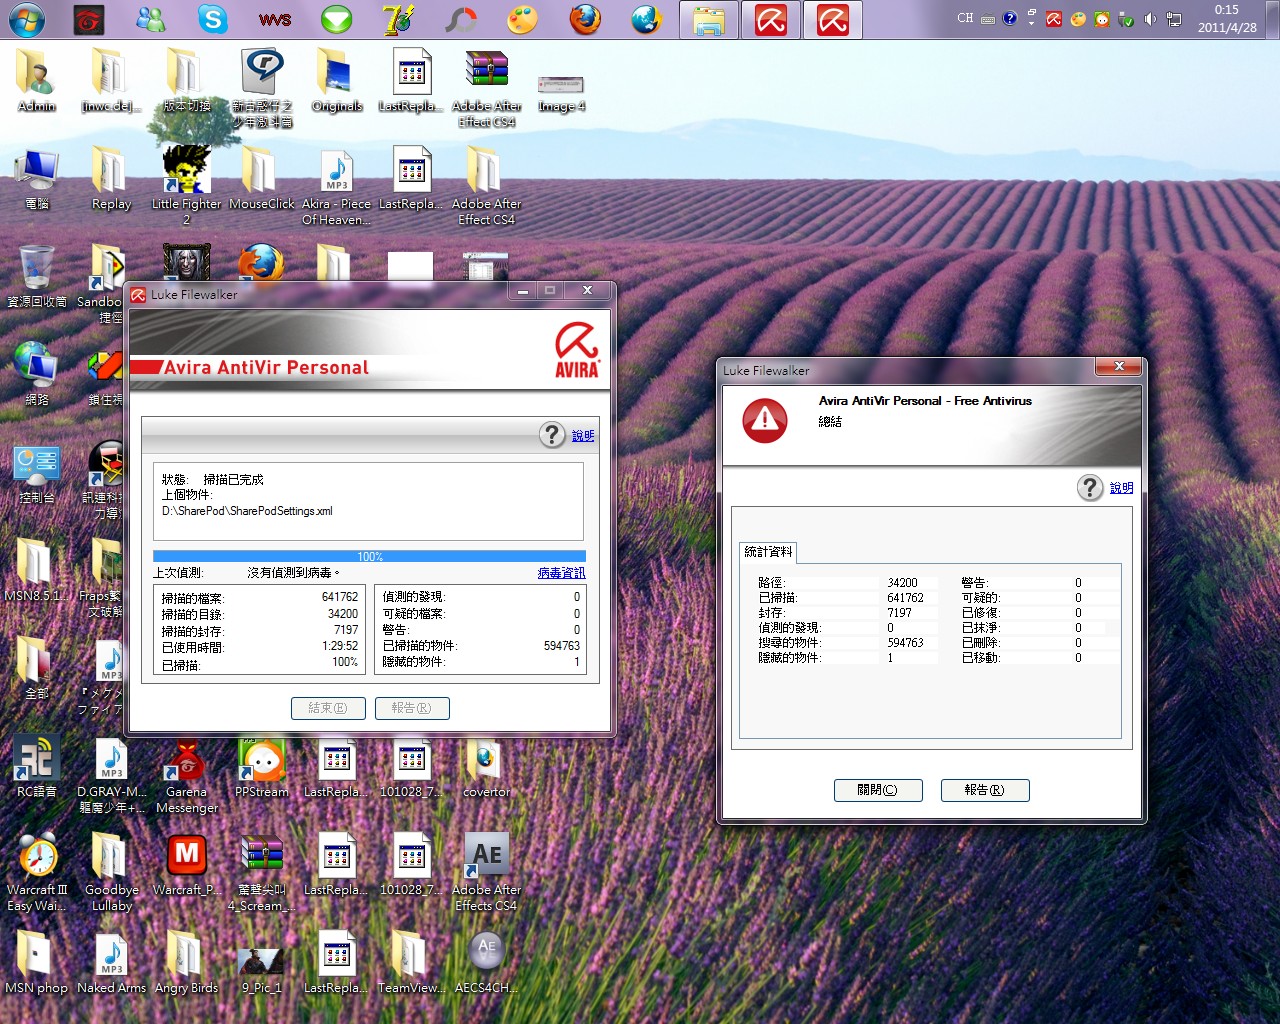The image size is (1280, 1024).
Task: Click the 報告(R) button in summary dialog
Action: click(984, 790)
